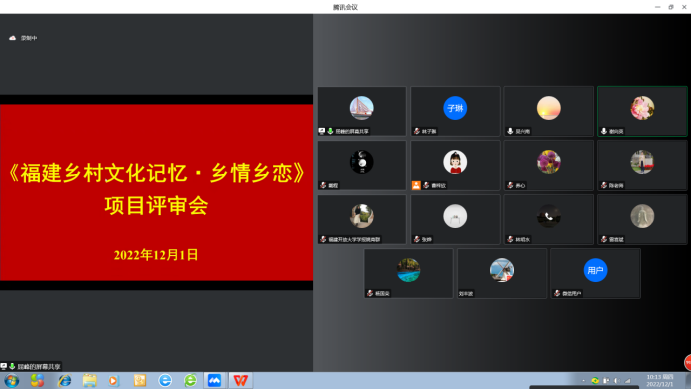This screenshot has width=692, height=389.
Task: Click the 项目评审会 slide heading
Action: (156, 206)
